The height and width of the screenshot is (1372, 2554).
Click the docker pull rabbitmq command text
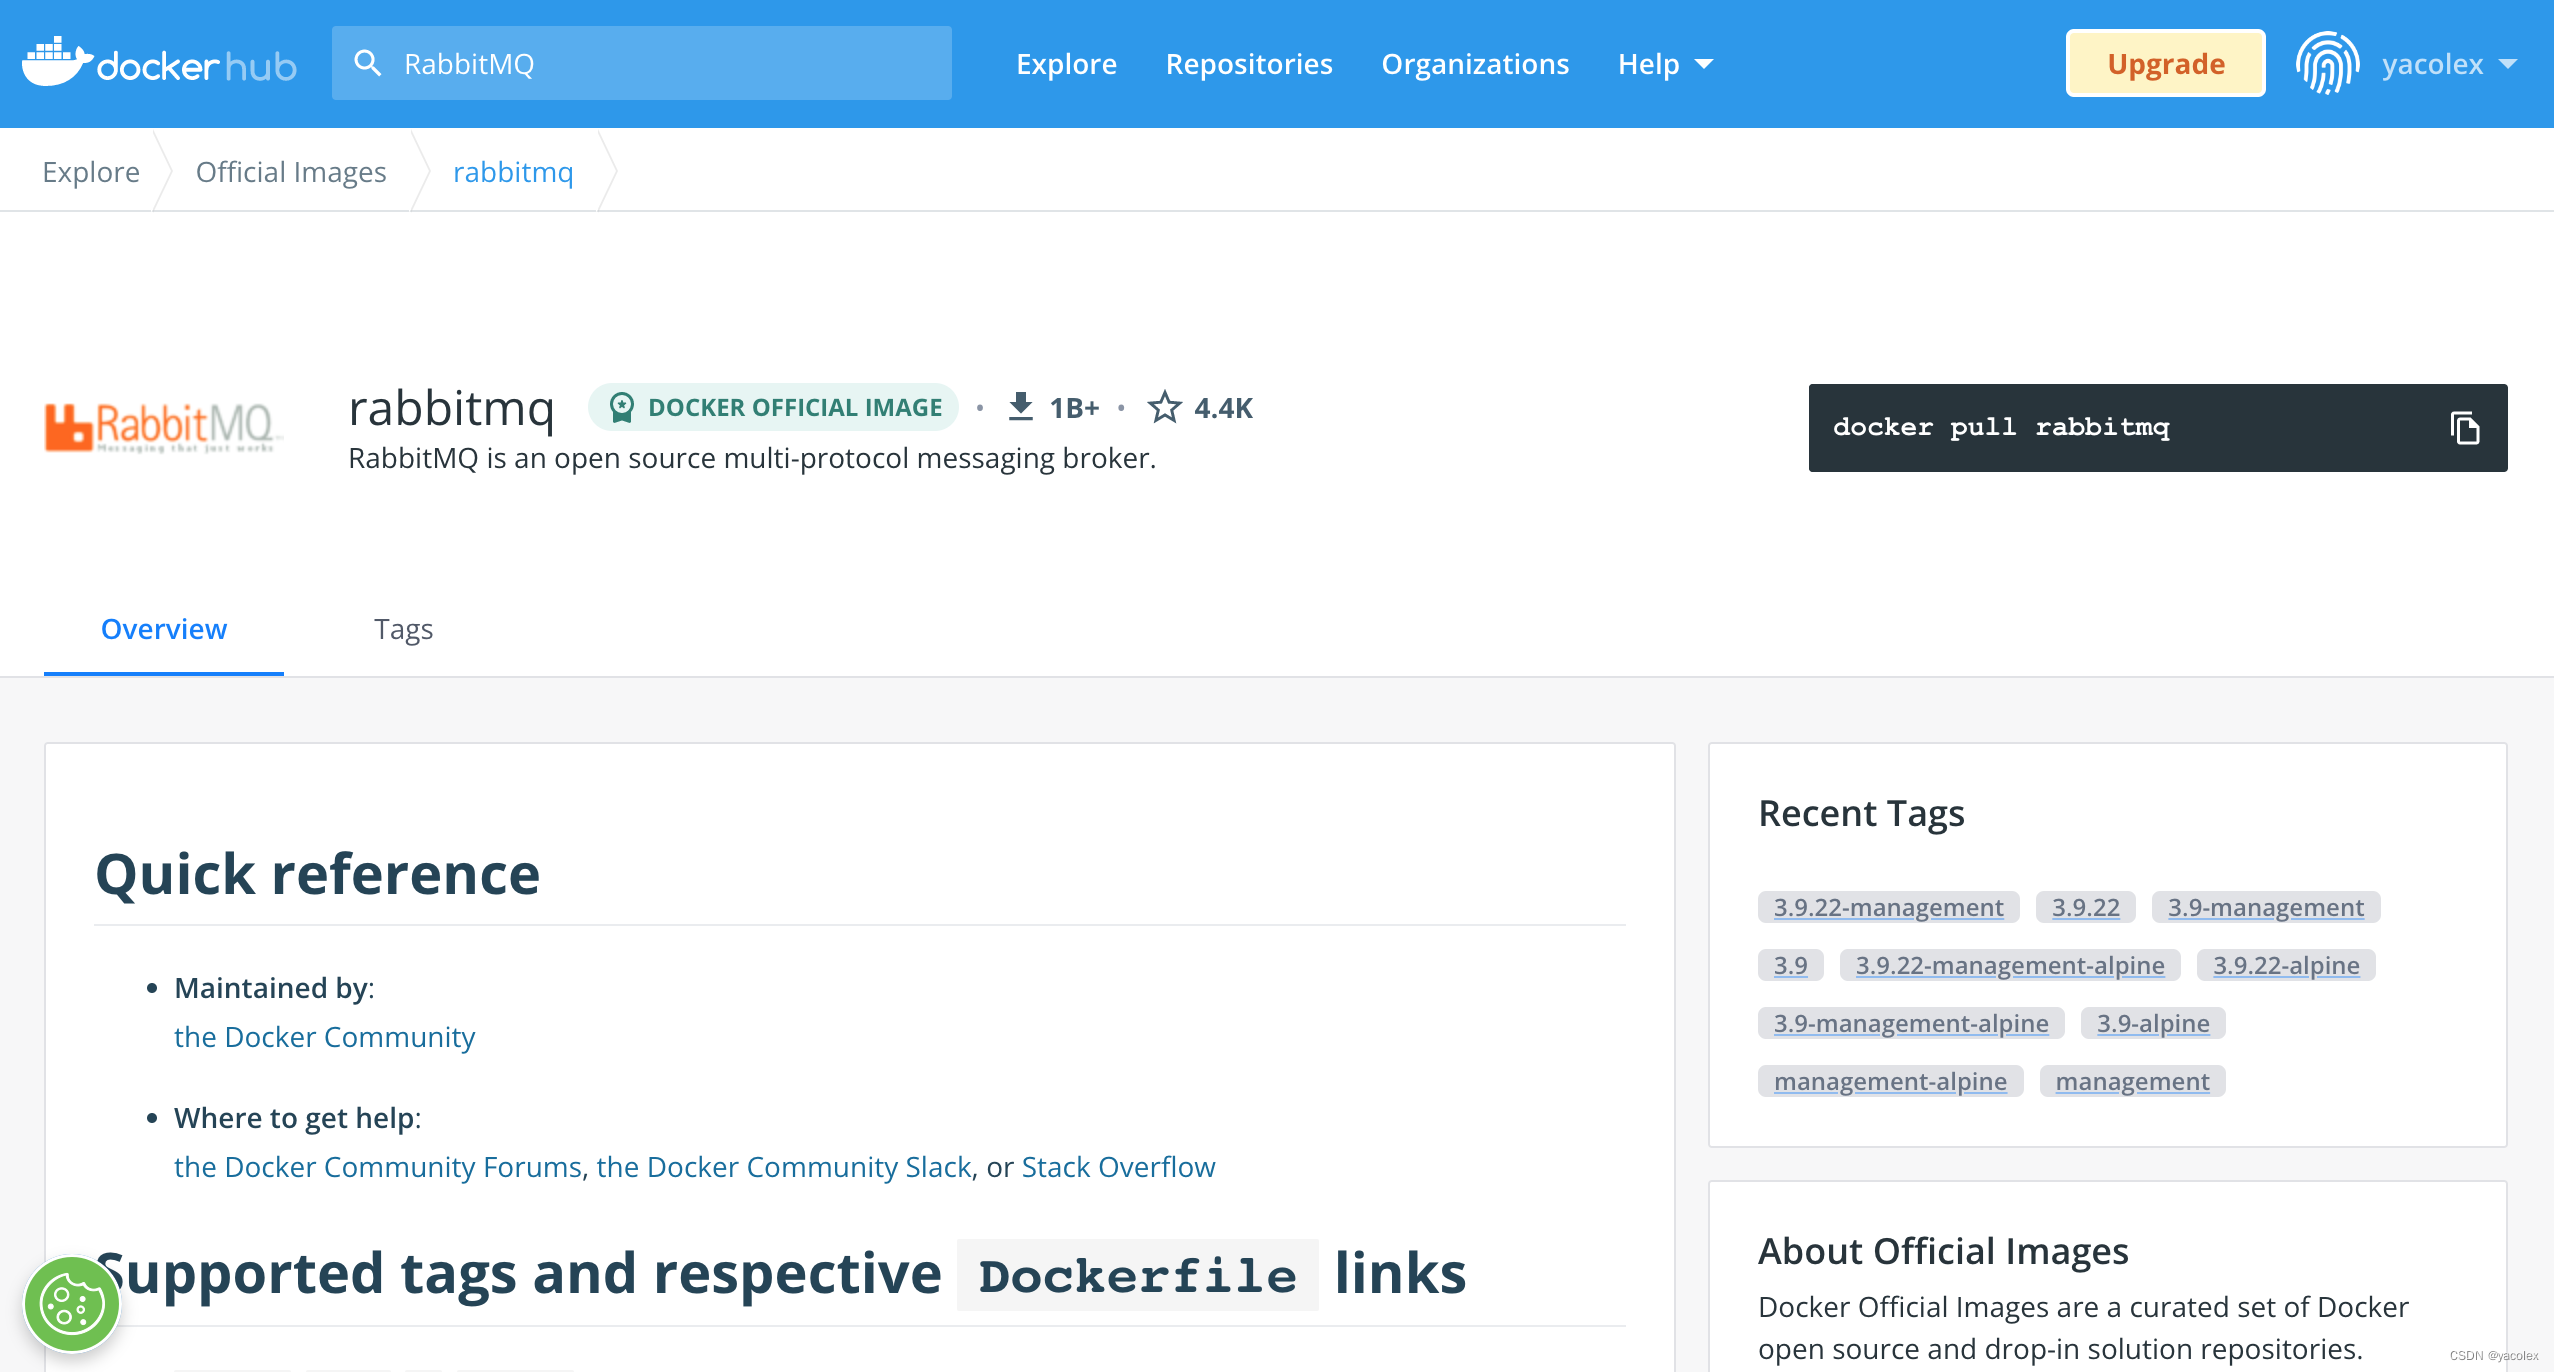(2001, 427)
